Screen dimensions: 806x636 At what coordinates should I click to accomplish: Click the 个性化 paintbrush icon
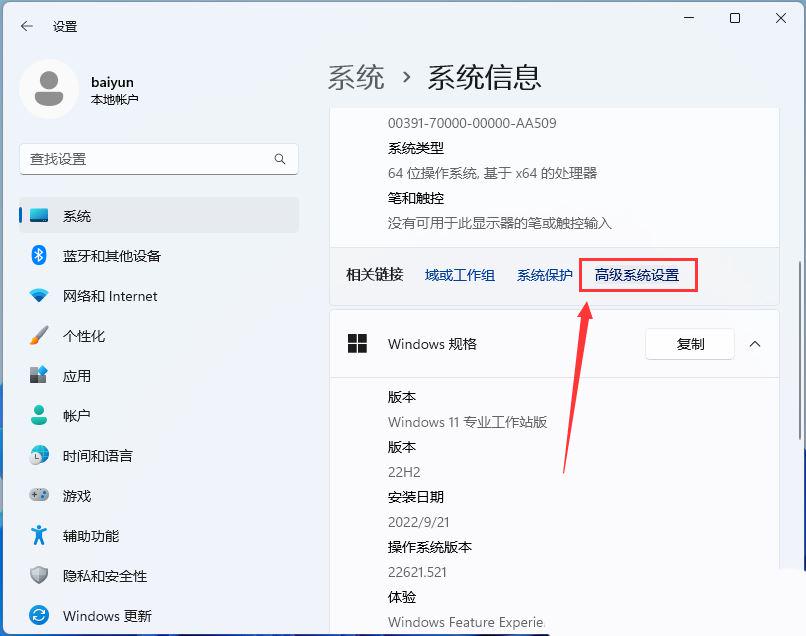[x=39, y=335]
